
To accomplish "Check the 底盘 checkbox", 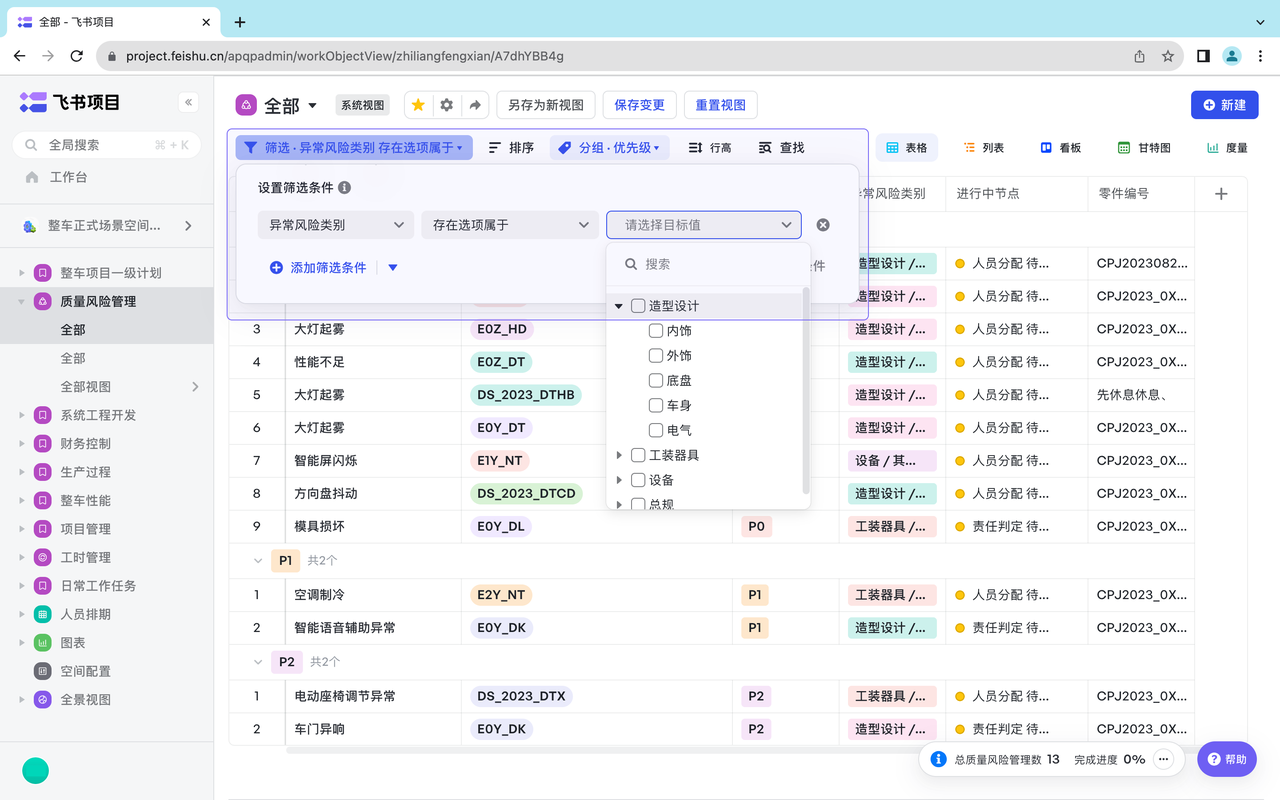I will (x=656, y=381).
